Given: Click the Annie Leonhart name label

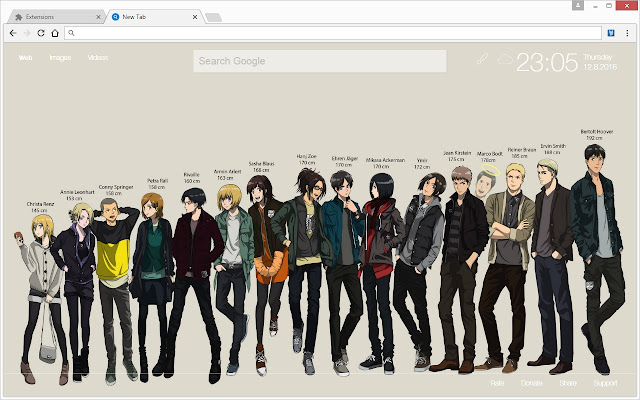Looking at the screenshot, I should [77, 192].
